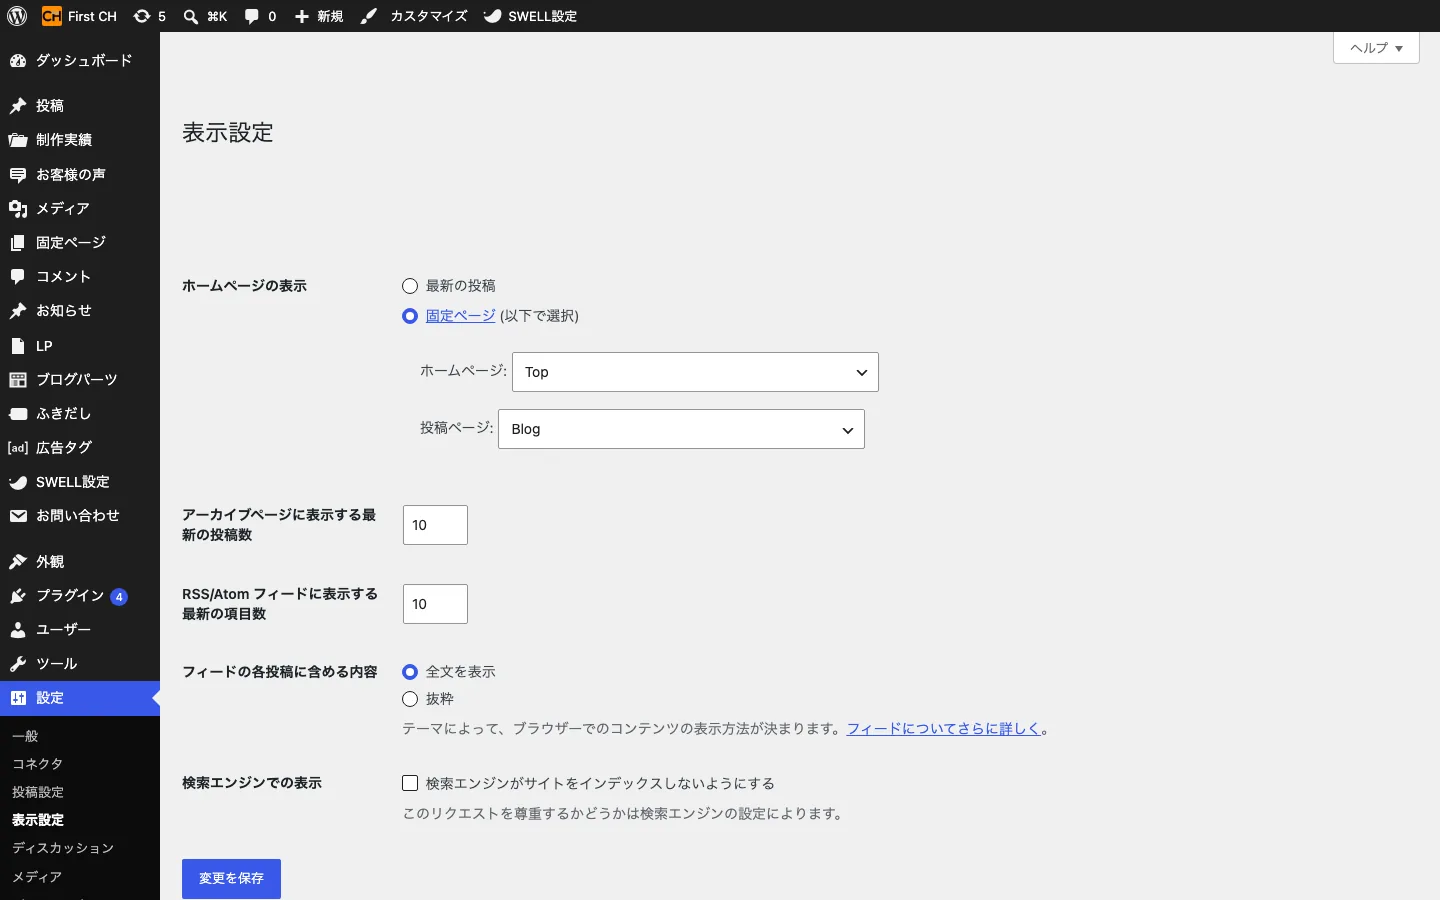
Task: Open the 投稿ページ dropdown showing Blog
Action: 681,429
